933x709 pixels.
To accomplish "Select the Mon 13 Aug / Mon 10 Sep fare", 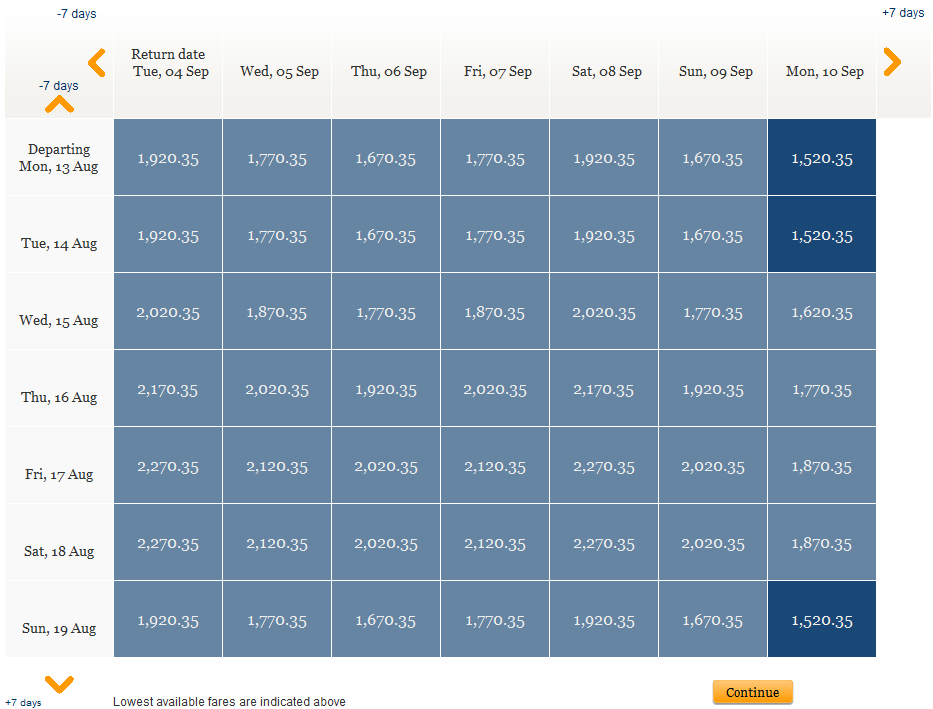I will click(x=822, y=158).
